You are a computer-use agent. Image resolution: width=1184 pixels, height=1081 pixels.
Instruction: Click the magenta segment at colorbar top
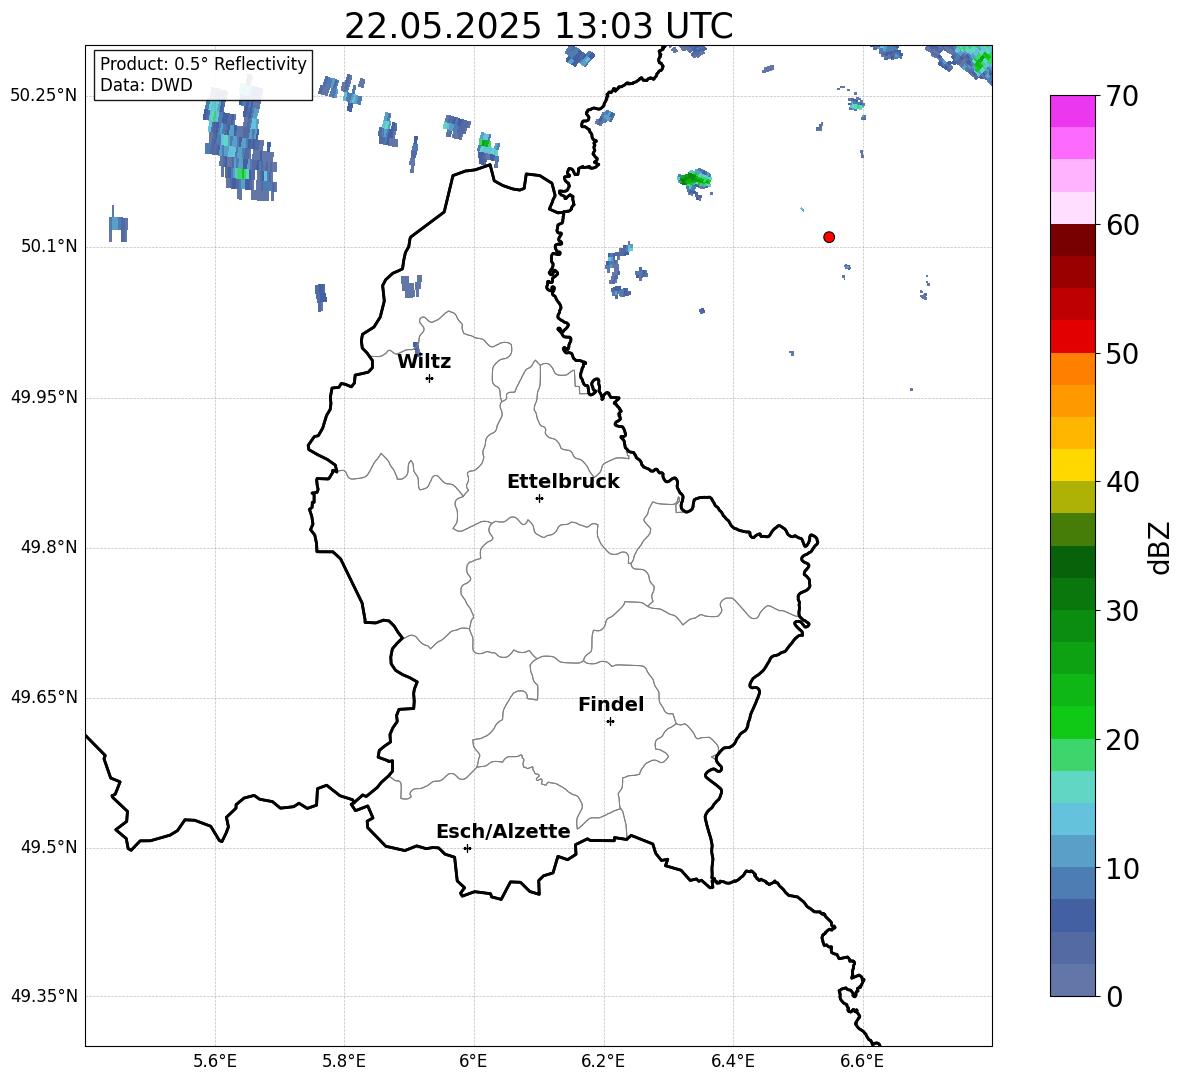[1073, 111]
